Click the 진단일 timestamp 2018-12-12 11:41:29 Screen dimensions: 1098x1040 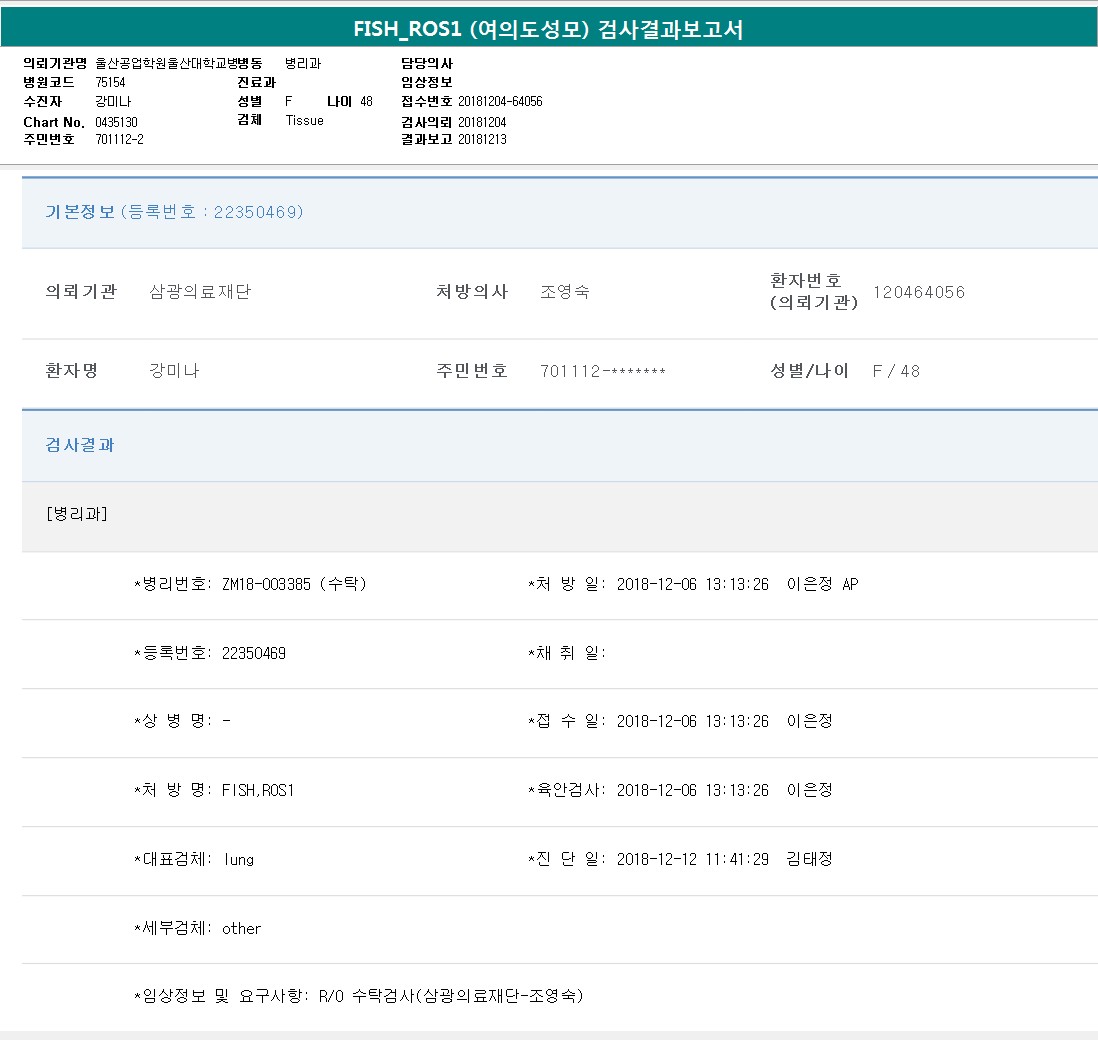click(x=692, y=859)
